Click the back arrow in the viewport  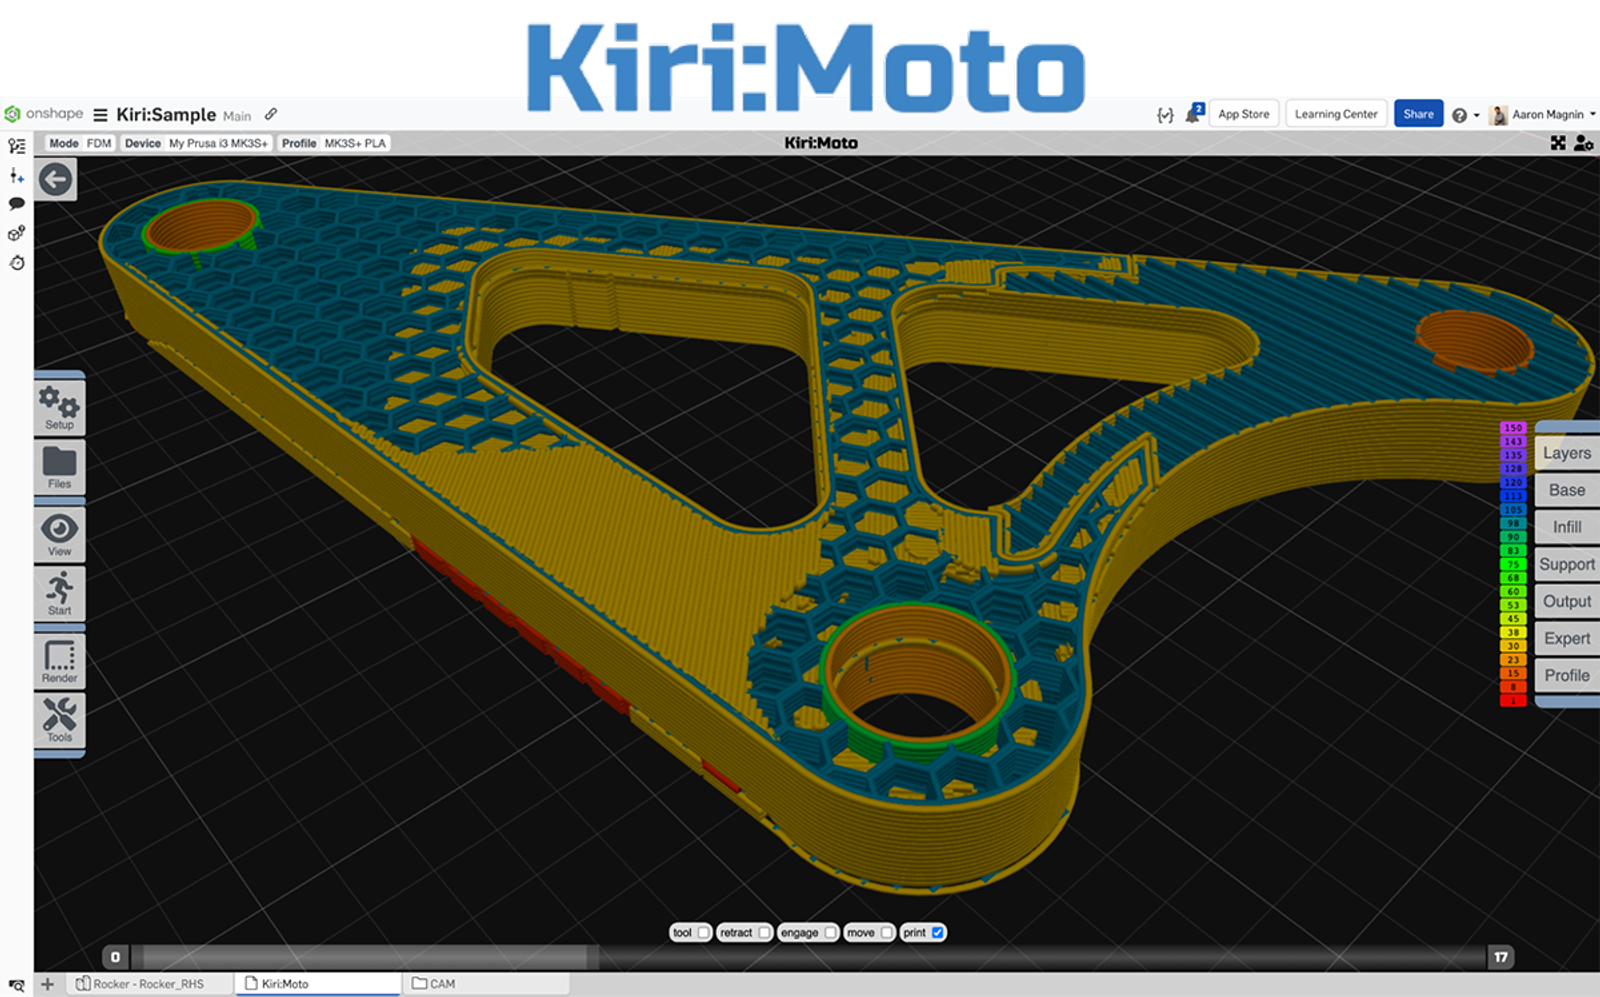[x=56, y=180]
